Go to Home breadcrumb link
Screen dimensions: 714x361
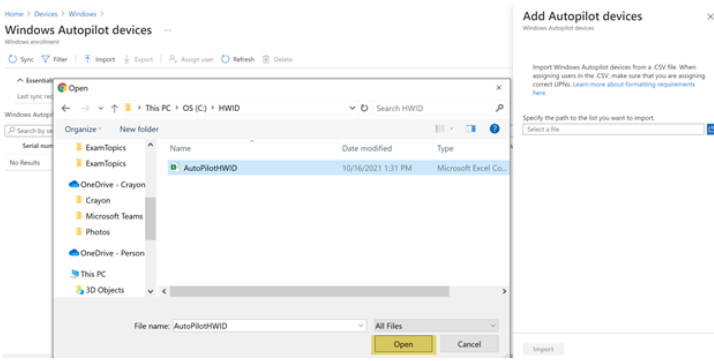(14, 14)
